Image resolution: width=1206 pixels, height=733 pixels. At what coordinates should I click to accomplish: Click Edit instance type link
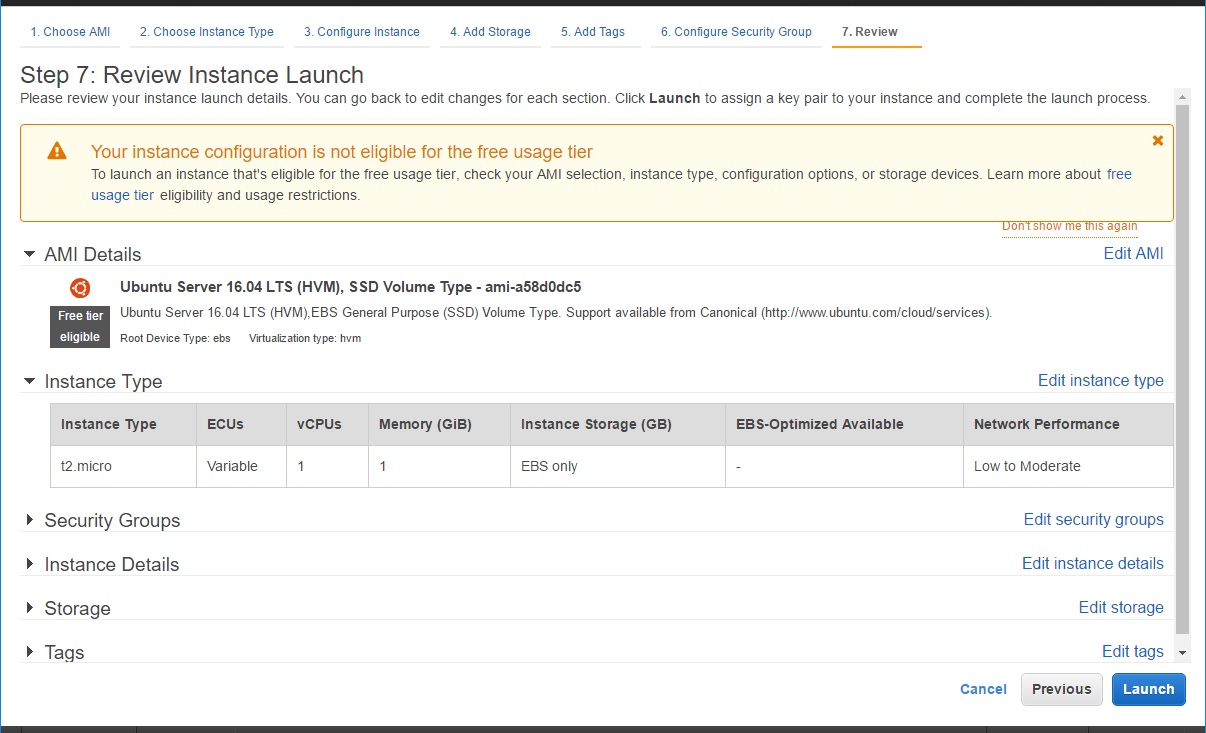1101,381
